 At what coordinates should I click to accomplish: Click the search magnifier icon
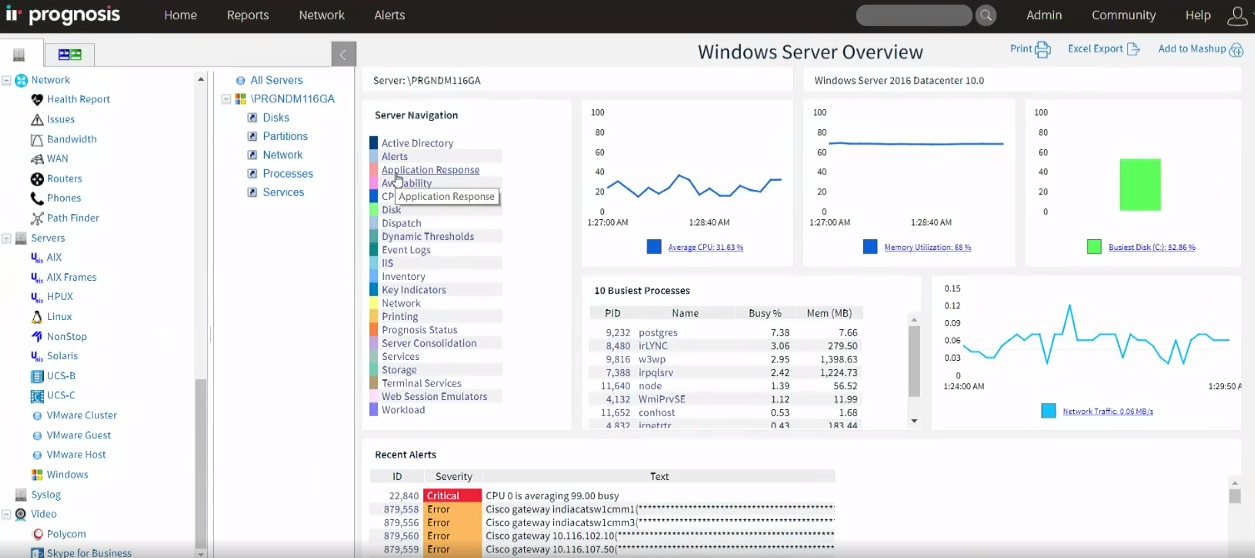[x=986, y=15]
